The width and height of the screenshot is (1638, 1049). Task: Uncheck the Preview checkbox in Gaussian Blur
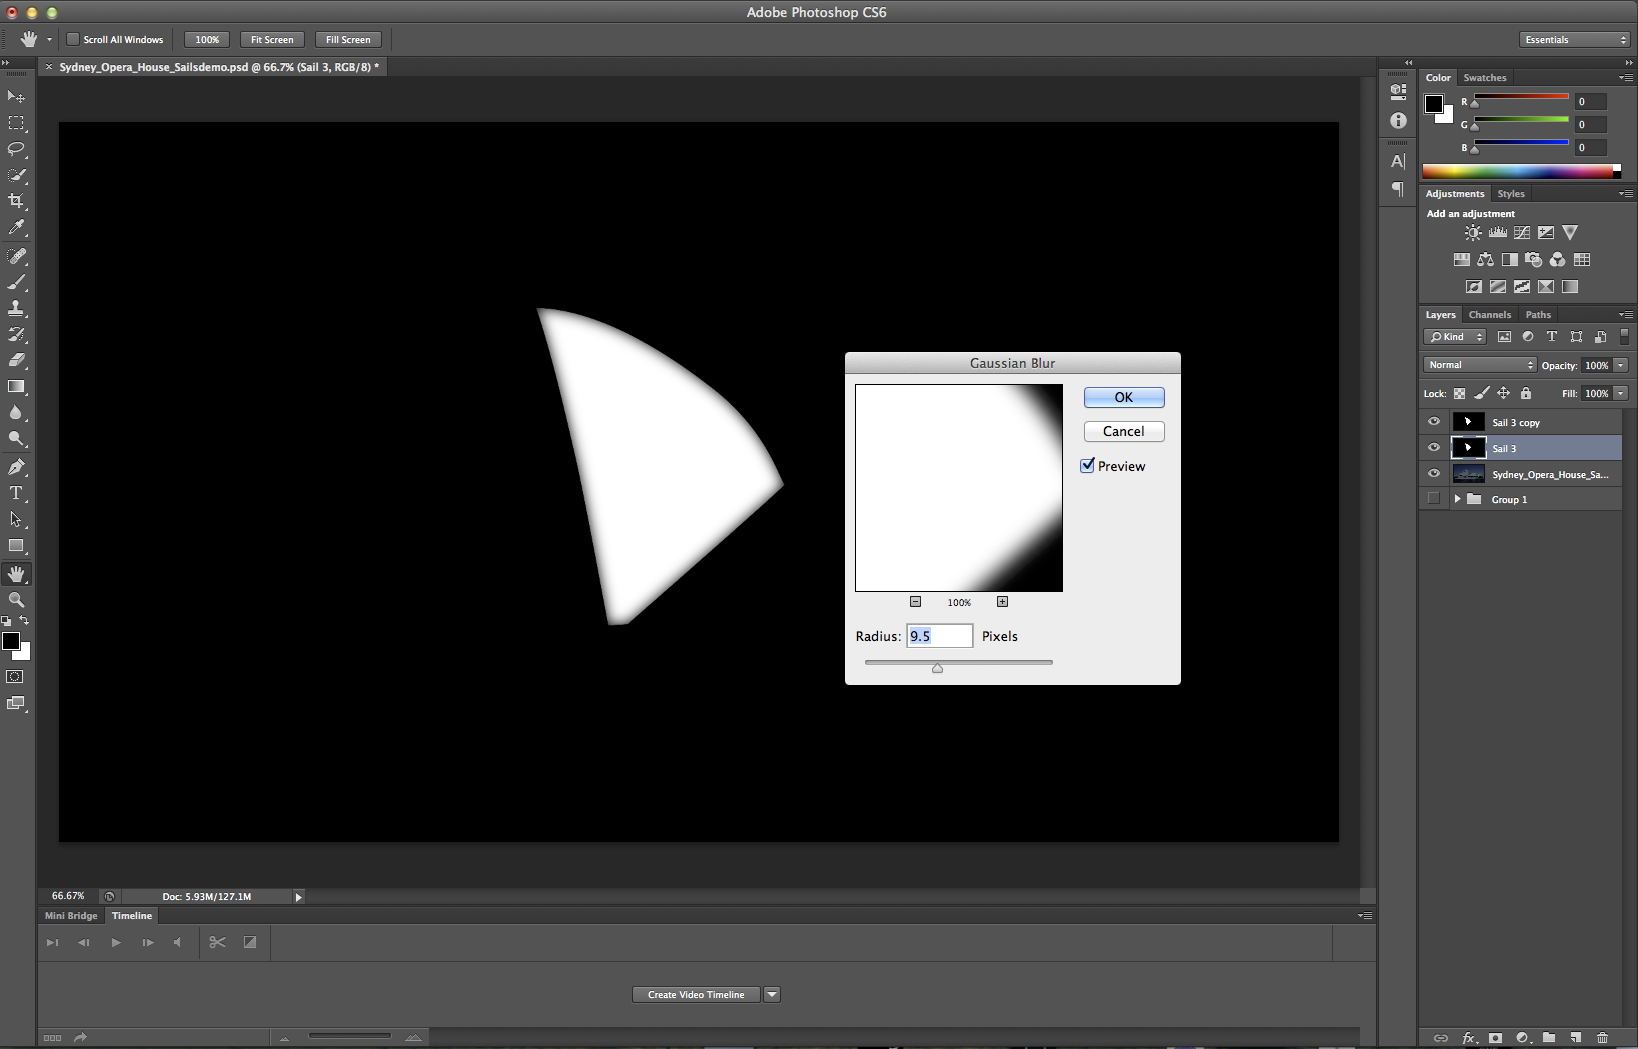coord(1088,466)
